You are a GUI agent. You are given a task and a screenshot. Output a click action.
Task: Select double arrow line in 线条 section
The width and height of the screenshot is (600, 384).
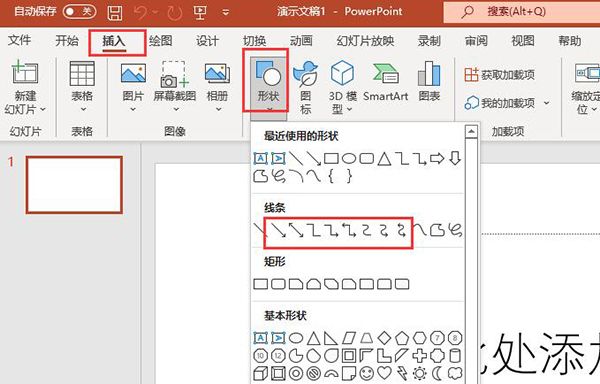pyautogui.click(x=296, y=230)
